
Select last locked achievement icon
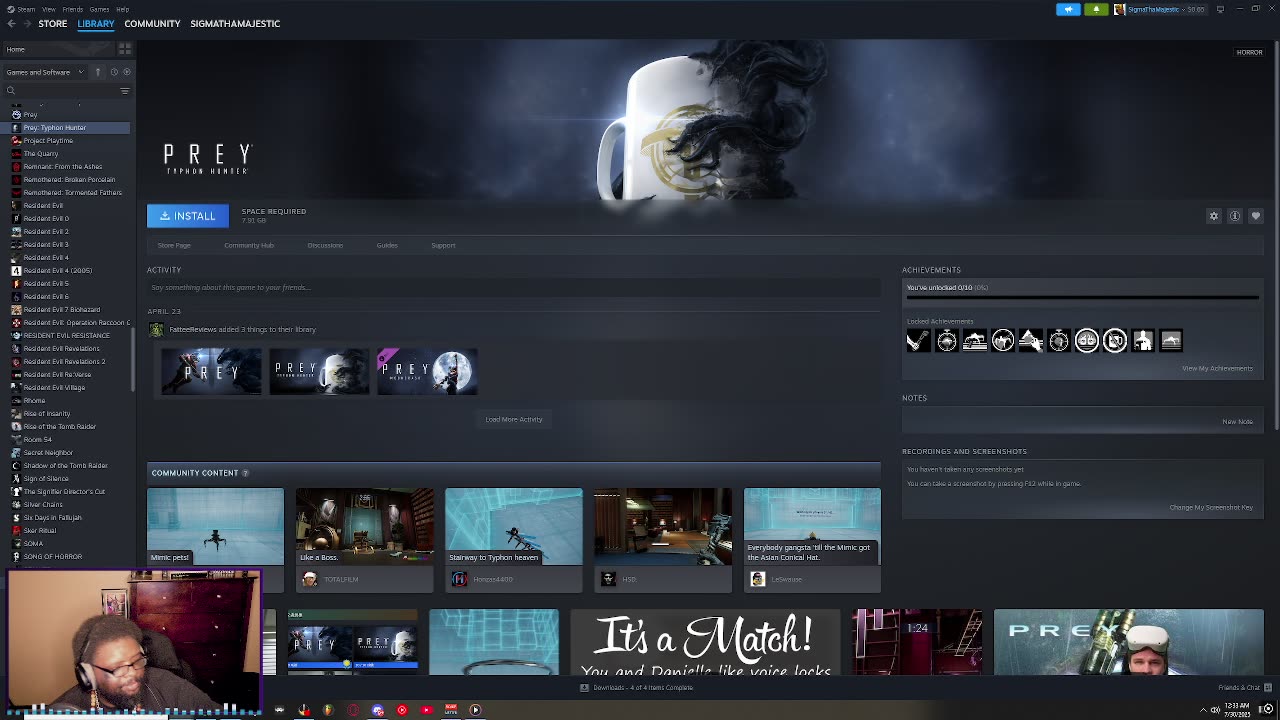(x=1171, y=341)
